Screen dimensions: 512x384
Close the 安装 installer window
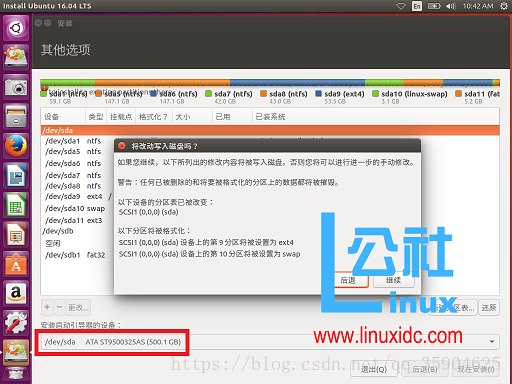38,23
